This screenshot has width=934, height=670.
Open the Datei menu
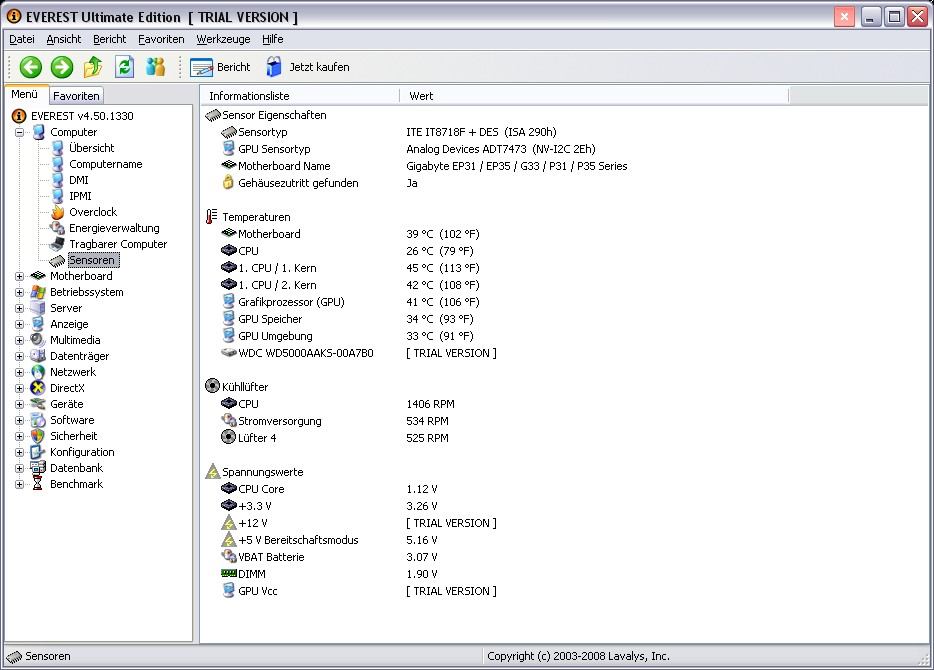(21, 39)
